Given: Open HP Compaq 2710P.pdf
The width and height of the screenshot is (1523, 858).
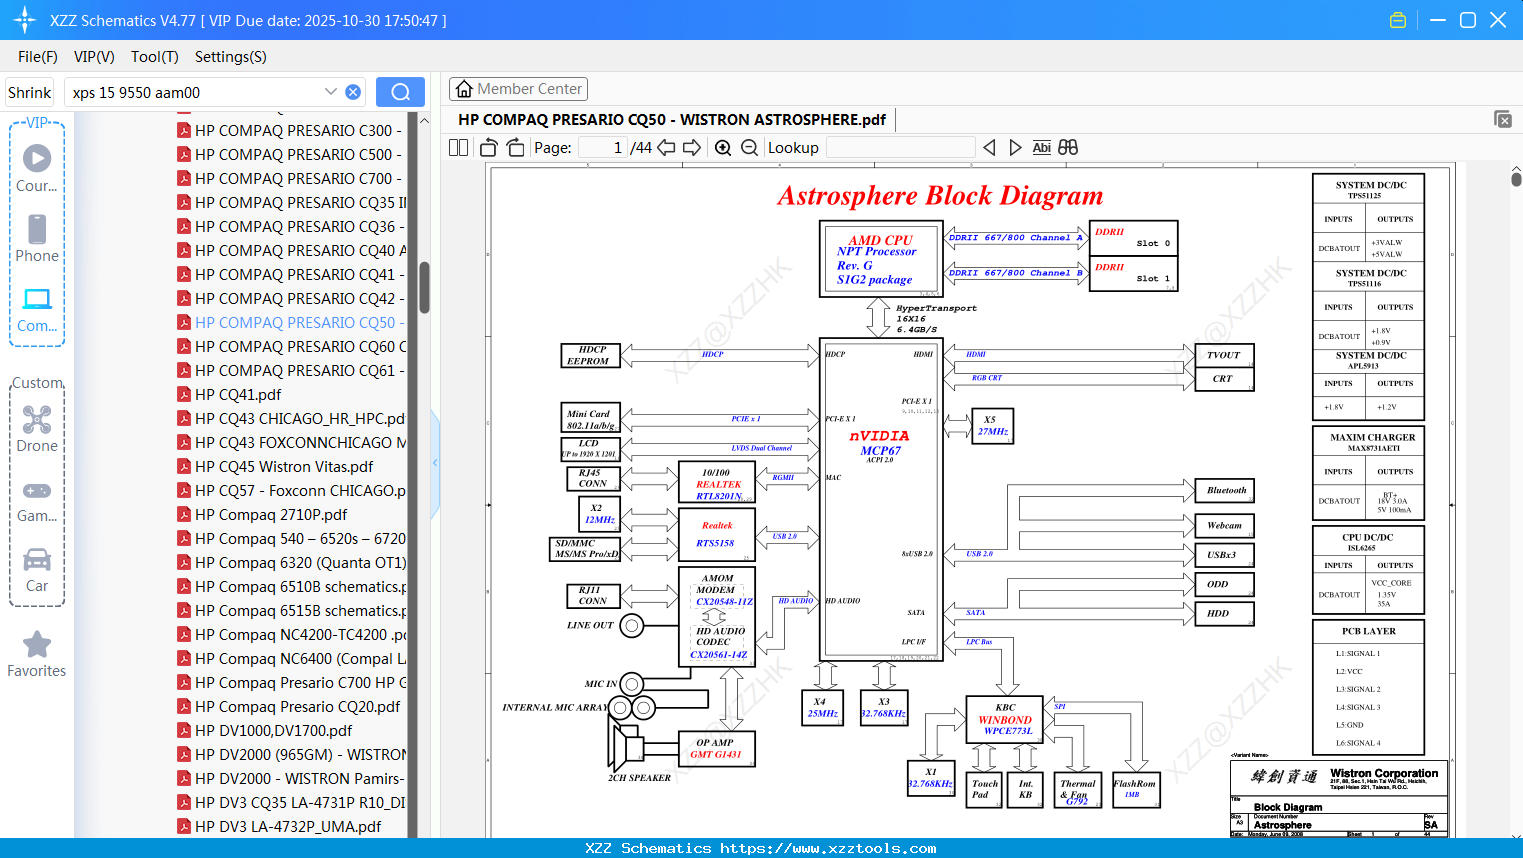Looking at the screenshot, I should tap(262, 514).
